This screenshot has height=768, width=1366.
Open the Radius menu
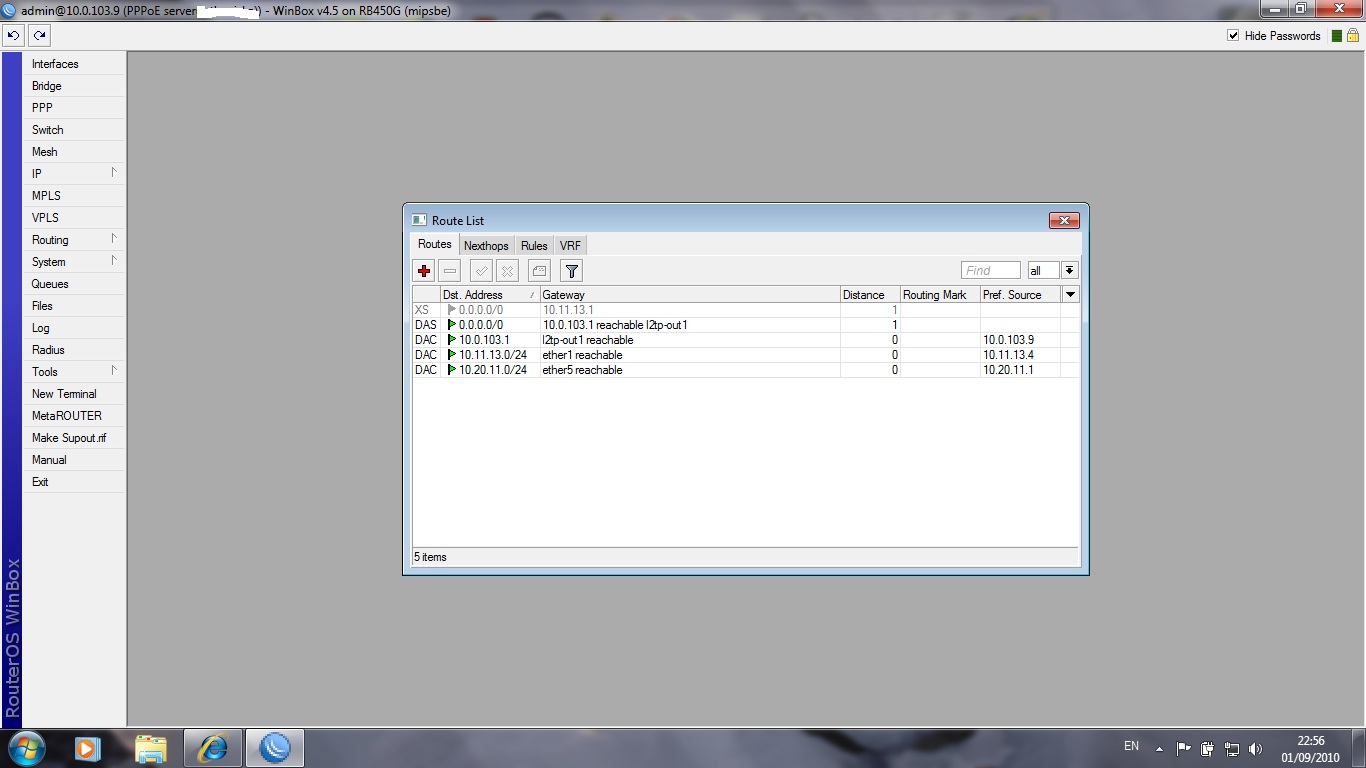(74, 350)
